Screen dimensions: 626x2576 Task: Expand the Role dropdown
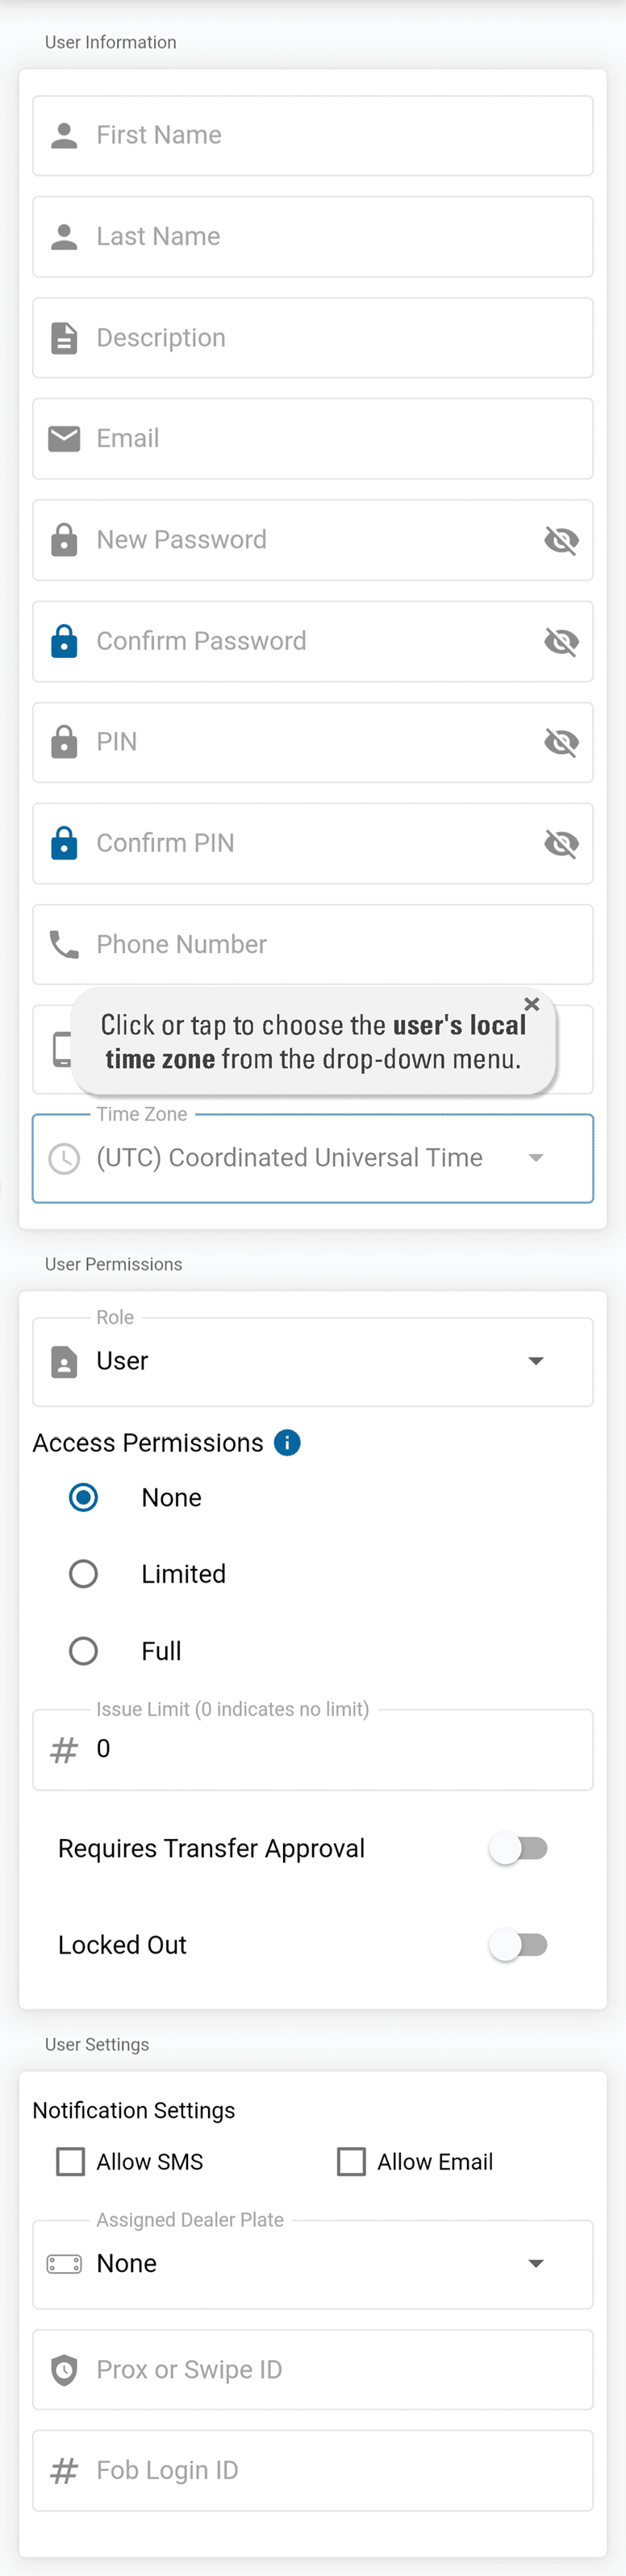pos(535,1361)
